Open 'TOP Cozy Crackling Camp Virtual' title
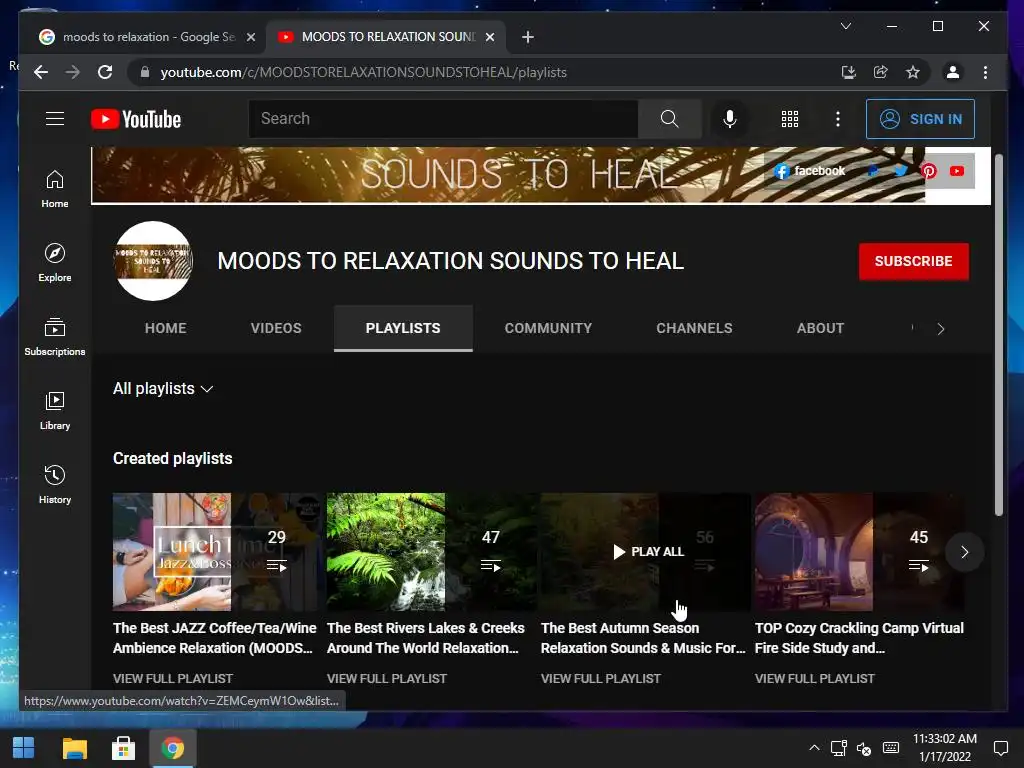1024x768 pixels. point(859,638)
